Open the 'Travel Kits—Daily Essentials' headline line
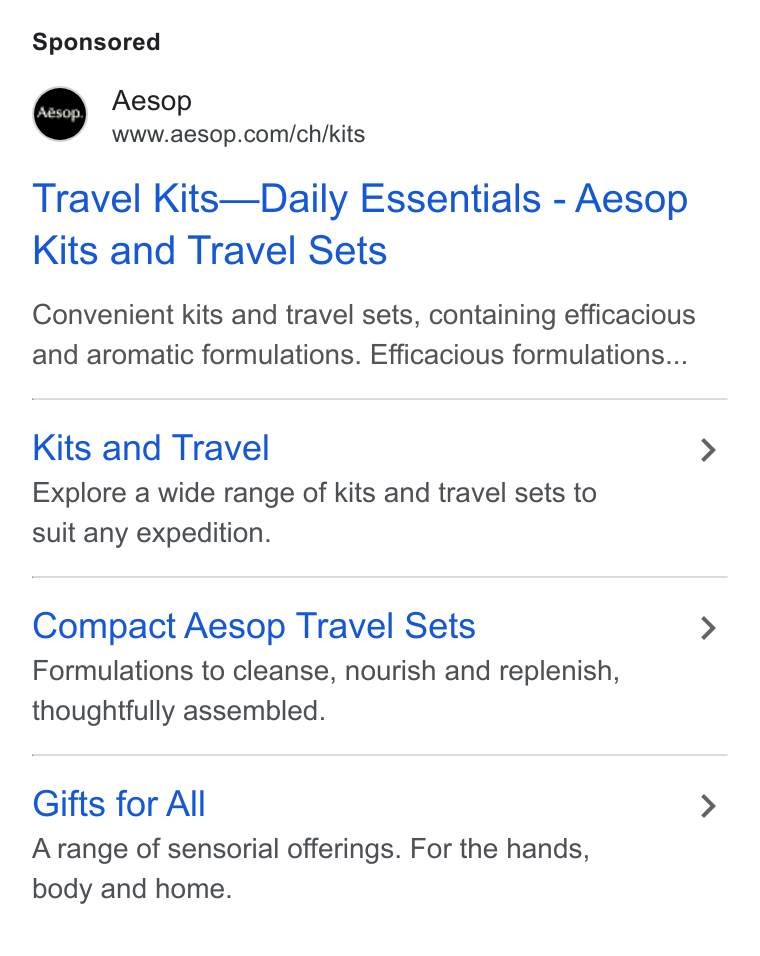Viewport: 760px width, 956px height. (x=360, y=199)
